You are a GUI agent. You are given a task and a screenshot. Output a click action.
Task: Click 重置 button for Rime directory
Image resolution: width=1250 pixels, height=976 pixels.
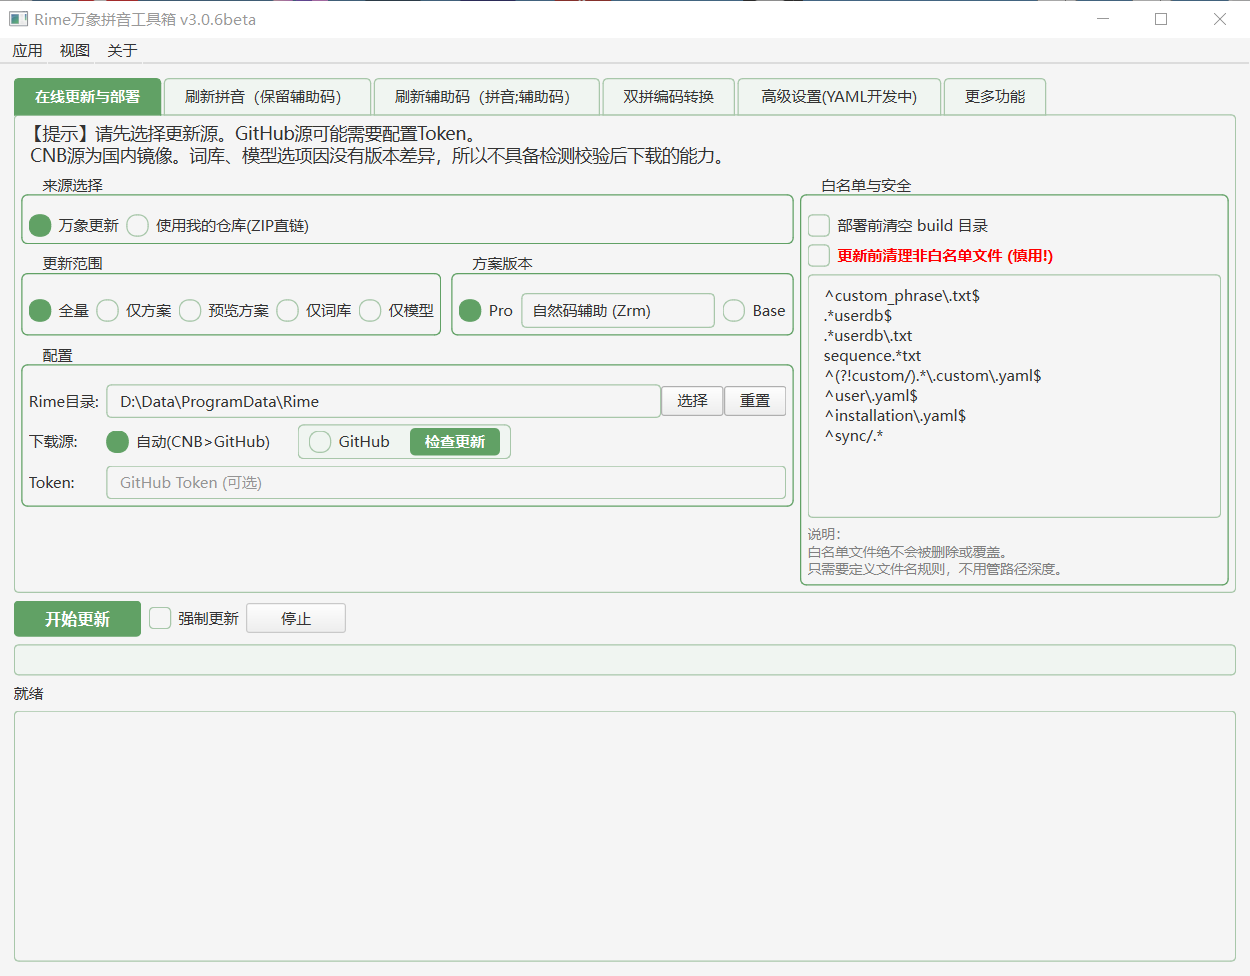755,401
